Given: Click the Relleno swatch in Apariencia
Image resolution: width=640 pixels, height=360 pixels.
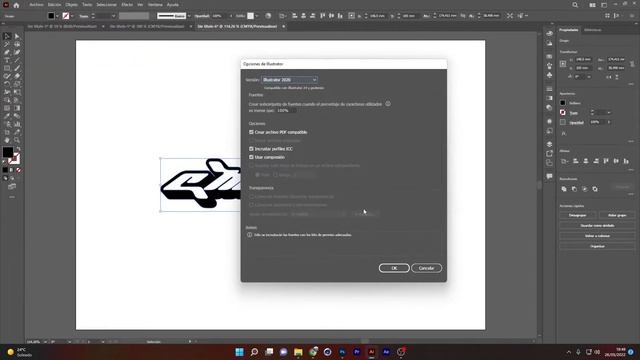Looking at the screenshot, I should click(563, 103).
